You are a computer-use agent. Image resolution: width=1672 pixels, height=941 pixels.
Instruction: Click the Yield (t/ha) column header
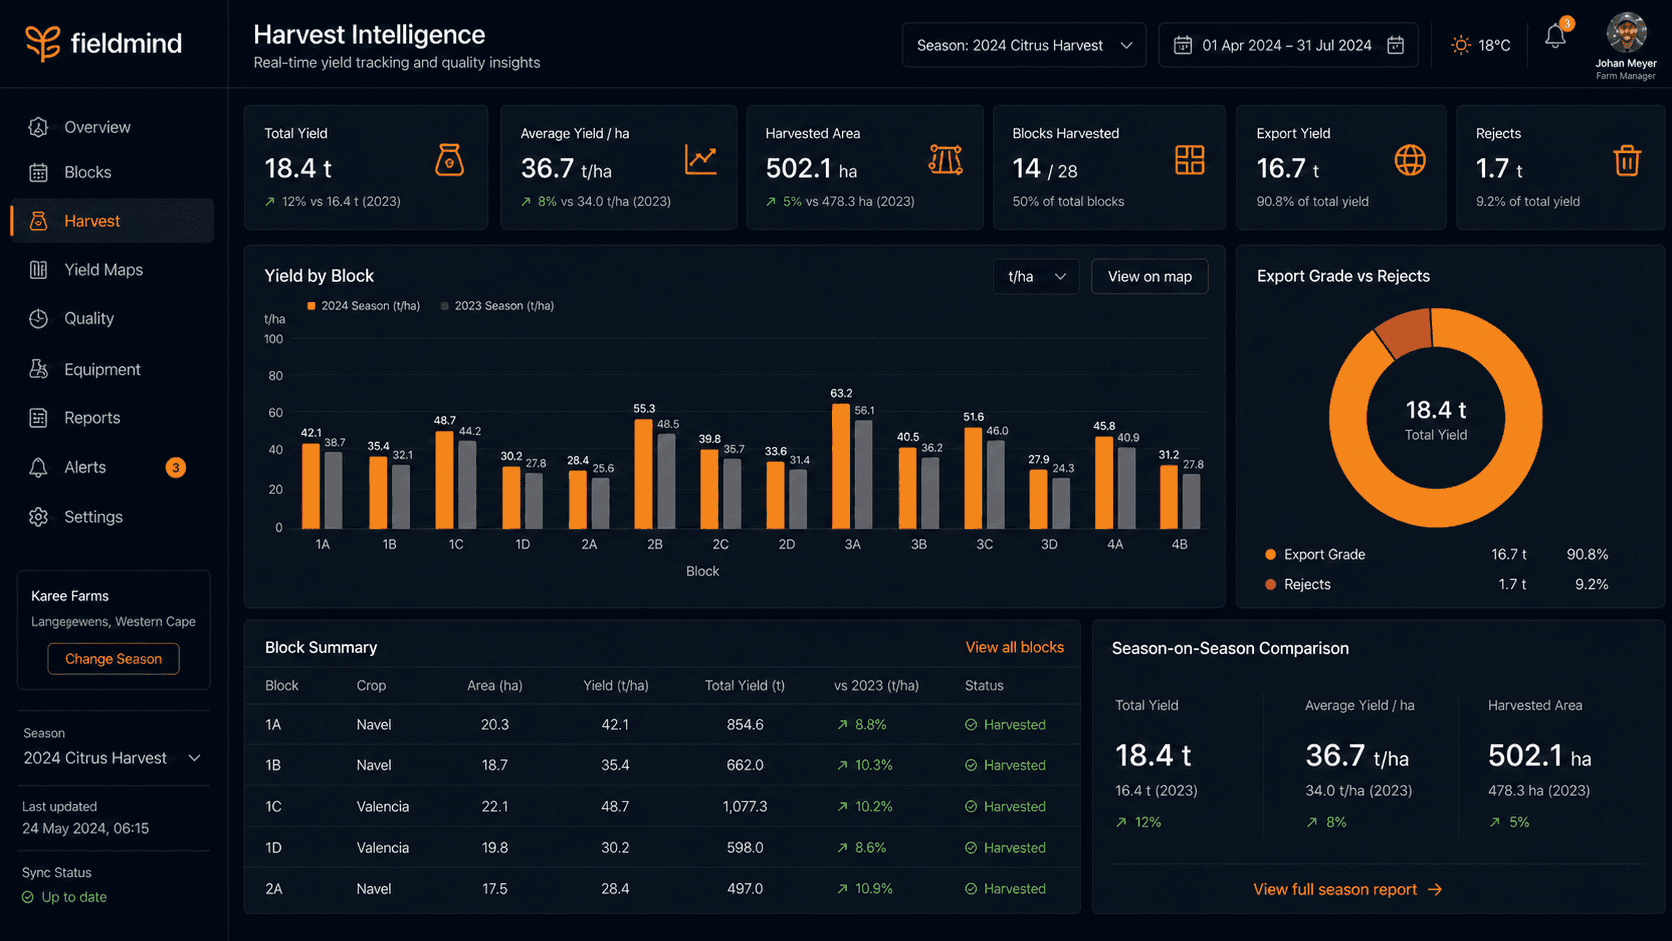[616, 686]
